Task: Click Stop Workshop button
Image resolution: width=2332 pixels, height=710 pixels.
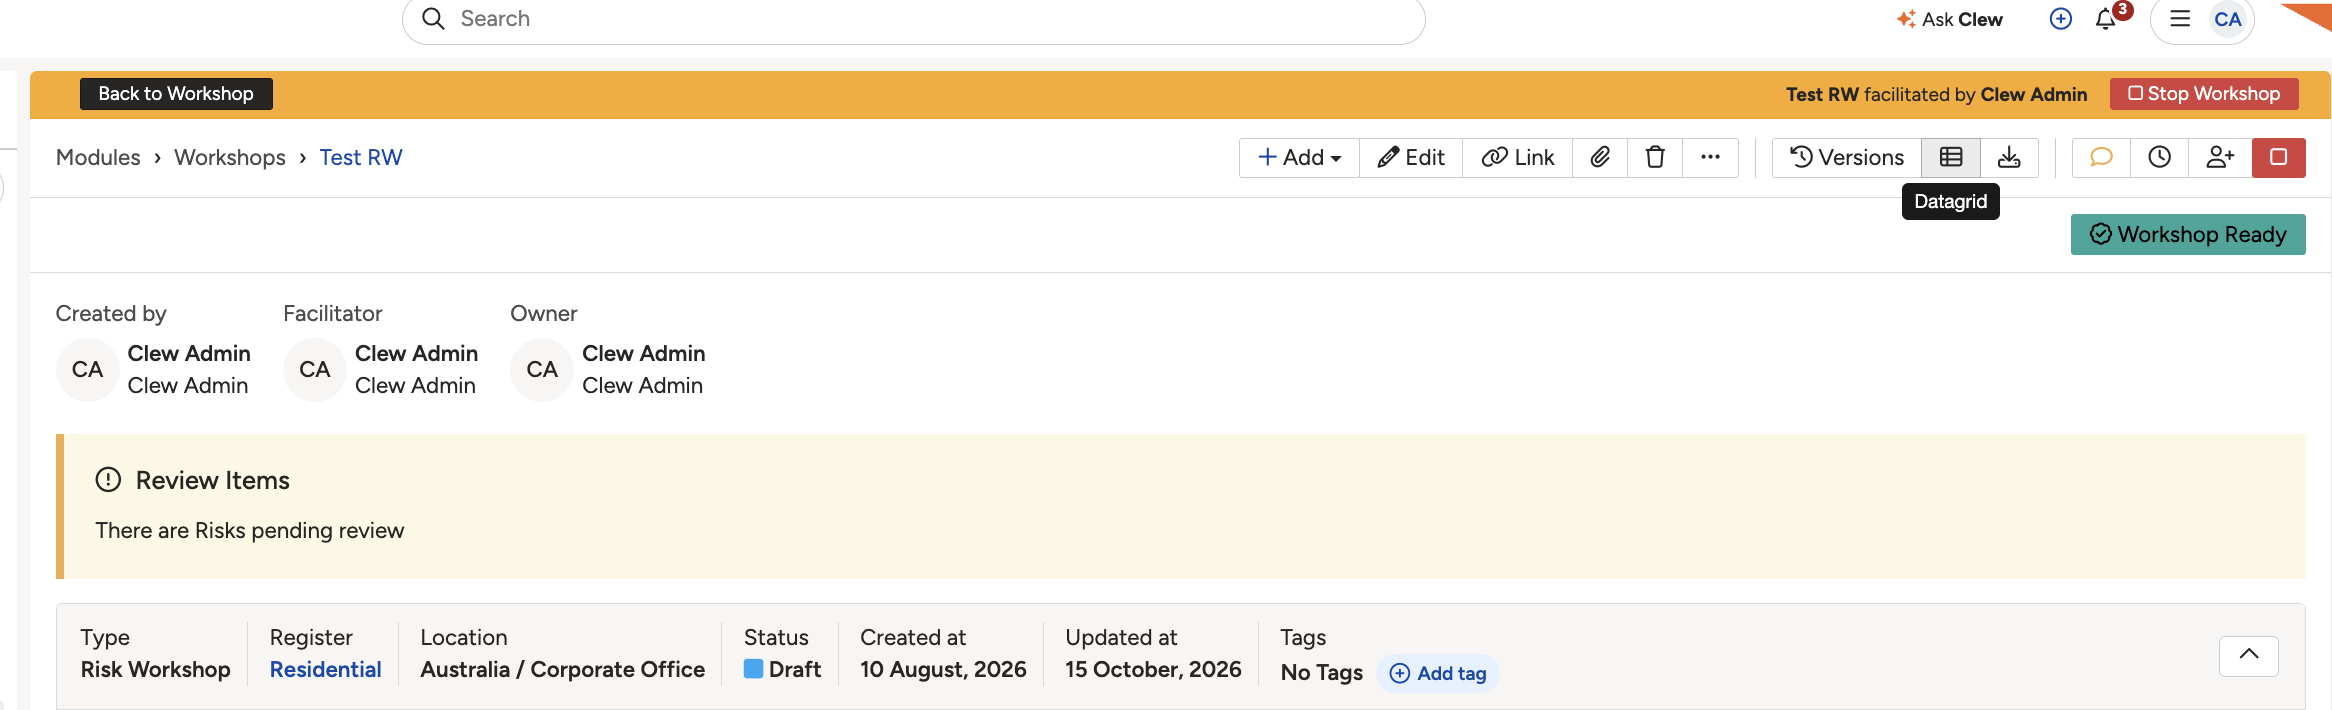Action: [x=2204, y=94]
